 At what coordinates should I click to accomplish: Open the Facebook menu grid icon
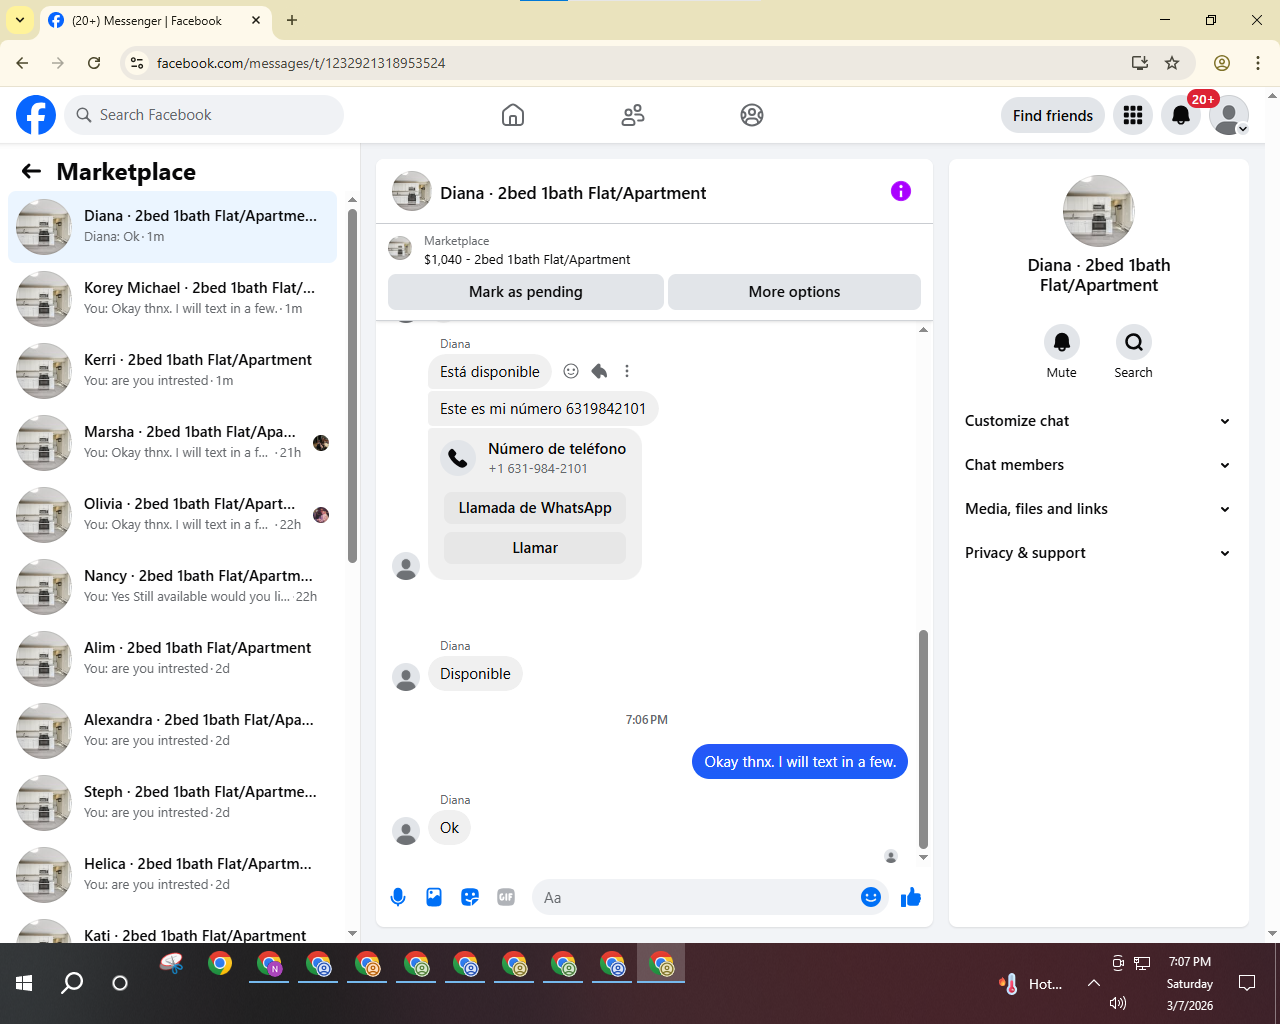1133,115
